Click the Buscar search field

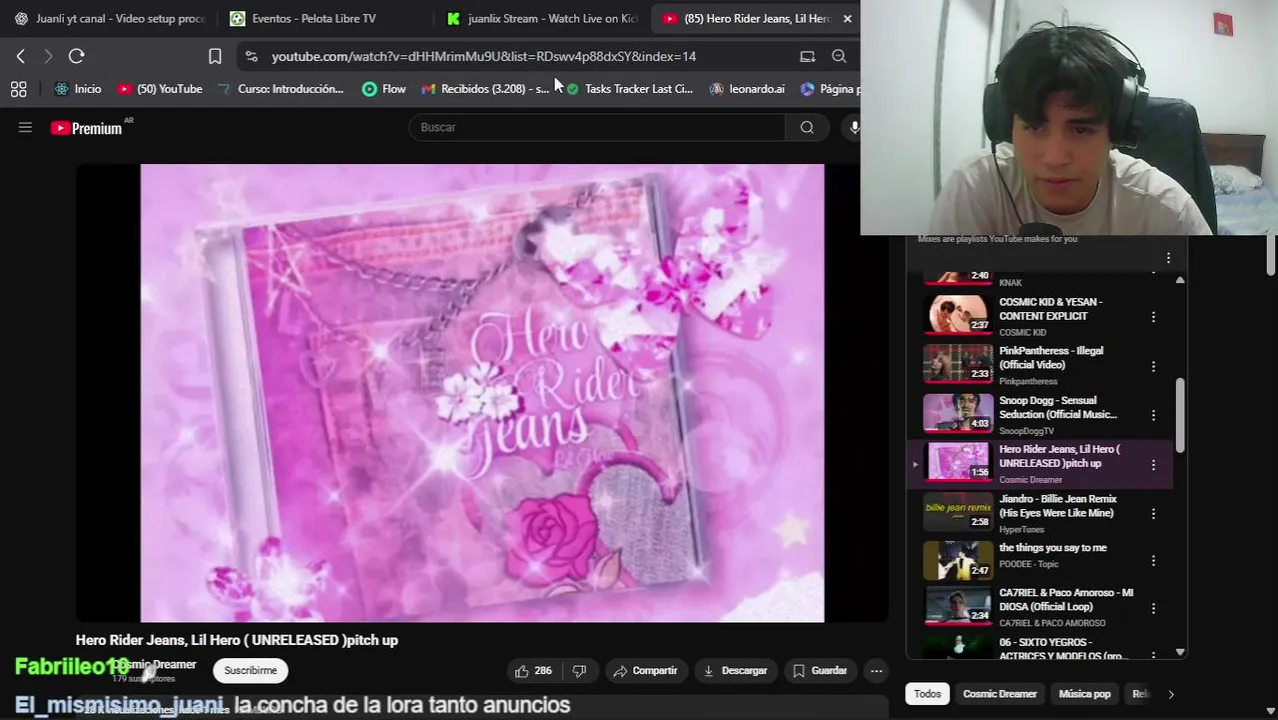[x=597, y=127]
